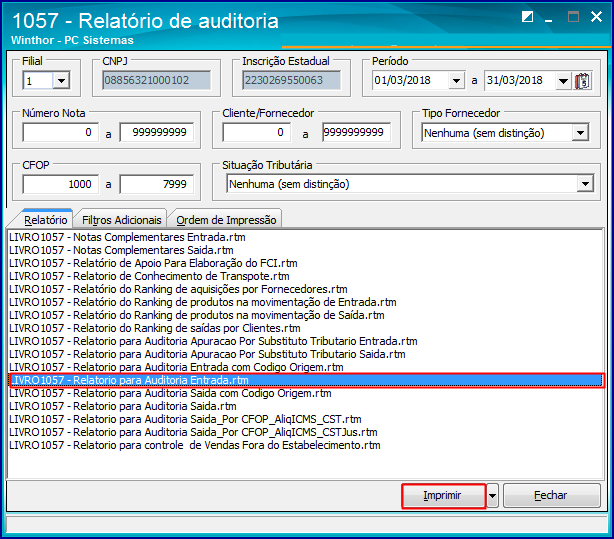This screenshot has width=614, height=539.
Task: Switch to the Relatório tab
Action: click(x=46, y=220)
